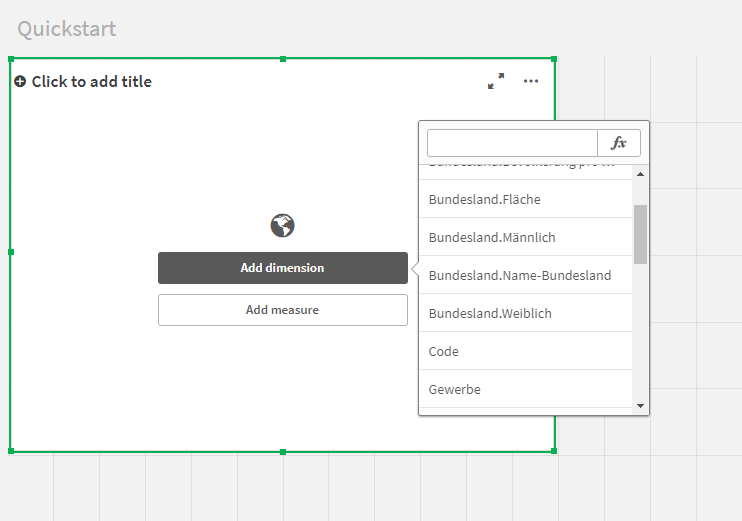Image resolution: width=742 pixels, height=521 pixels.
Task: Open the three-dot more options menu
Action: tap(531, 81)
